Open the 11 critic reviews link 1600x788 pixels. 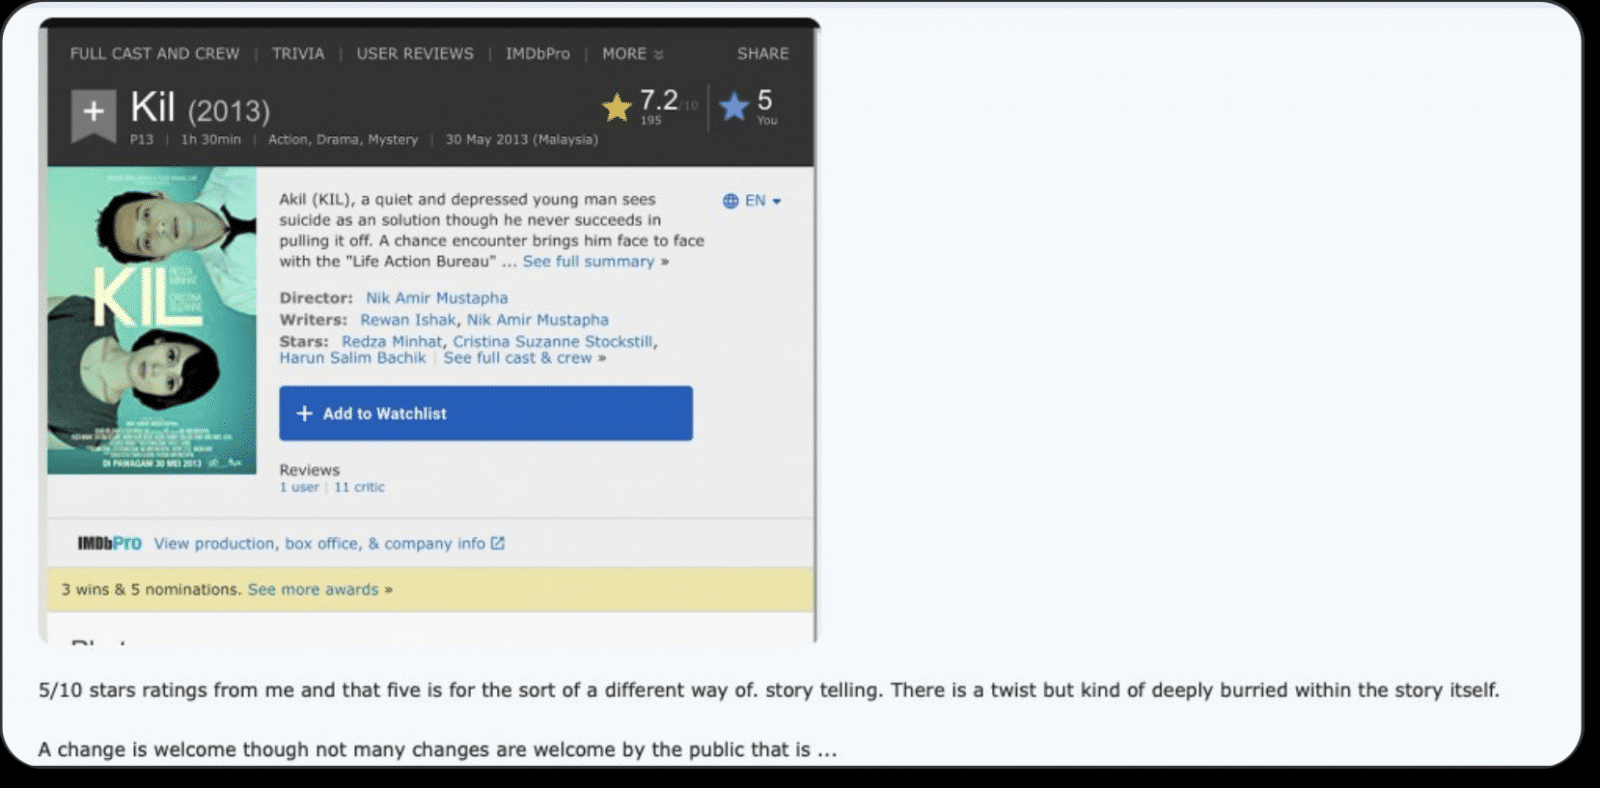pyautogui.click(x=359, y=487)
